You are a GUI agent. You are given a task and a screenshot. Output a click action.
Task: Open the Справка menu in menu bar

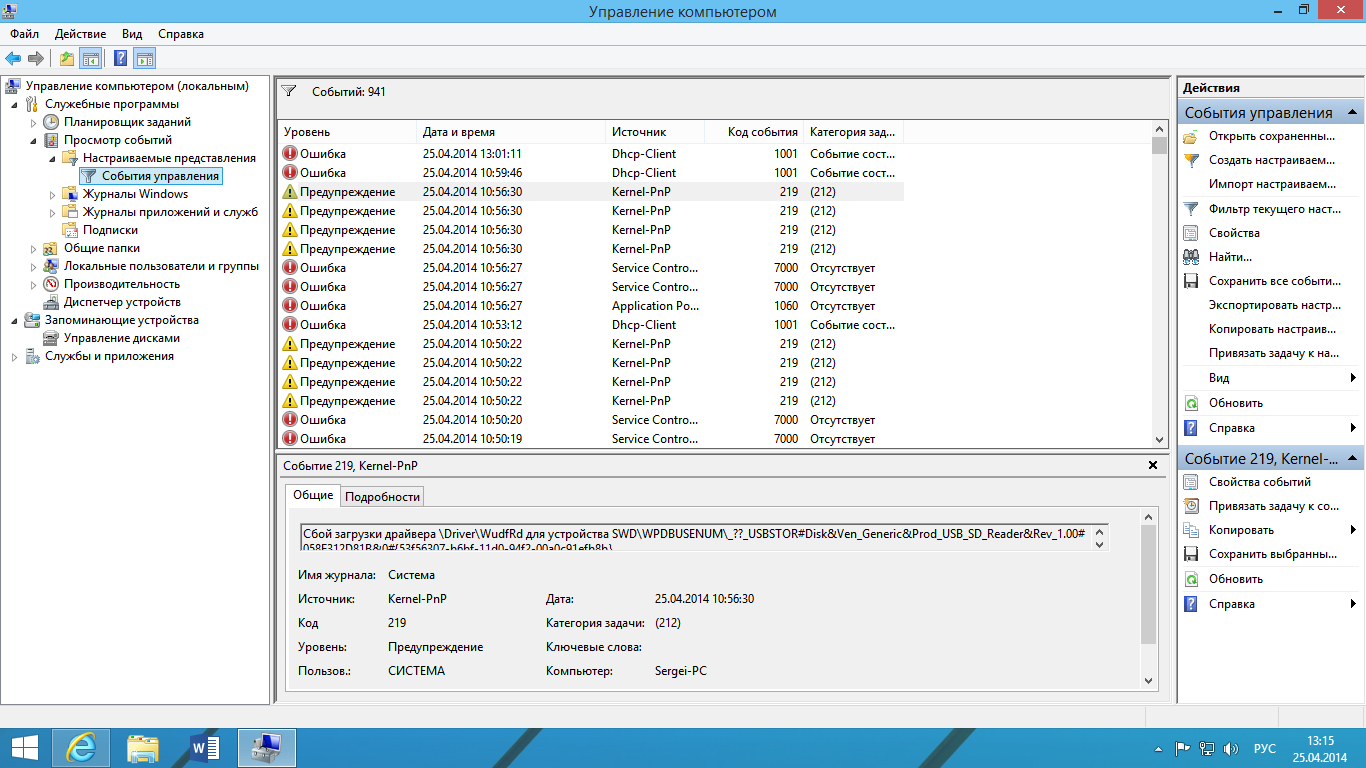point(181,34)
